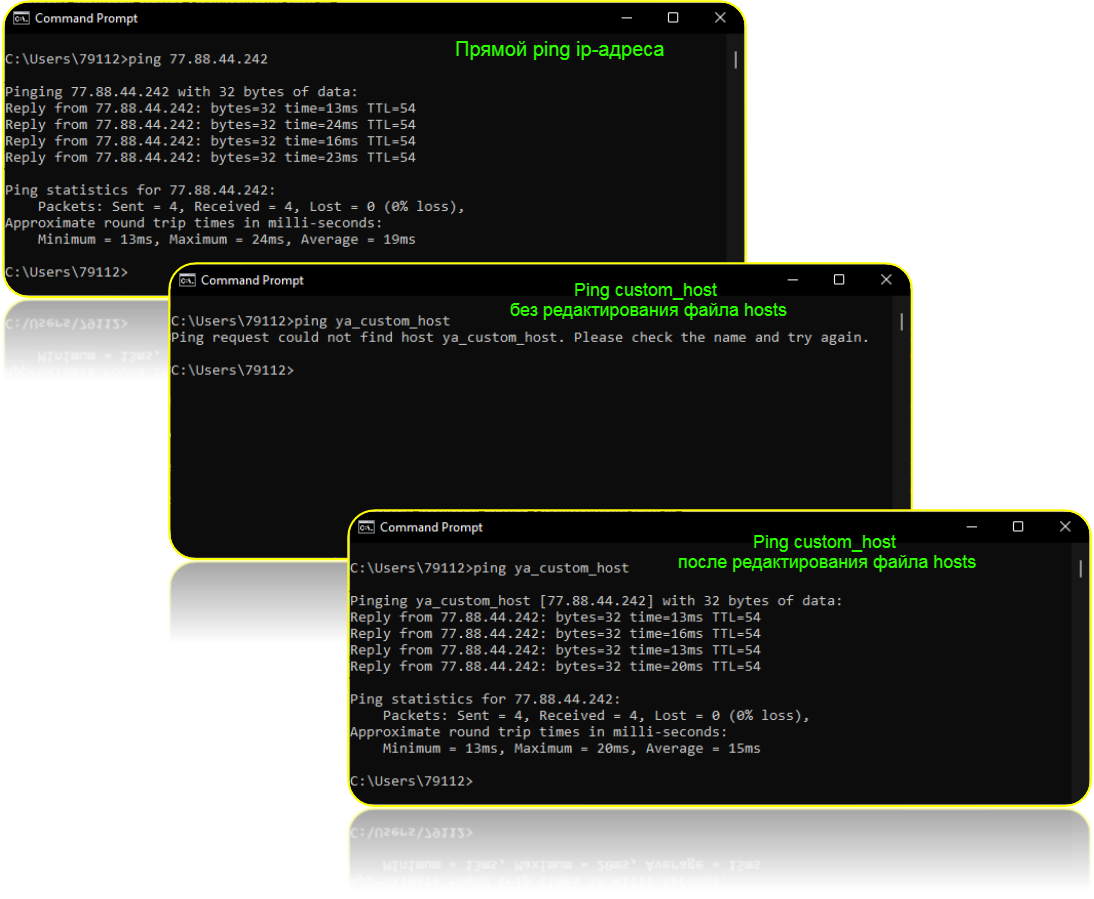Click the reply line with time=23ms
This screenshot has height=899, width=1094.
210,158
